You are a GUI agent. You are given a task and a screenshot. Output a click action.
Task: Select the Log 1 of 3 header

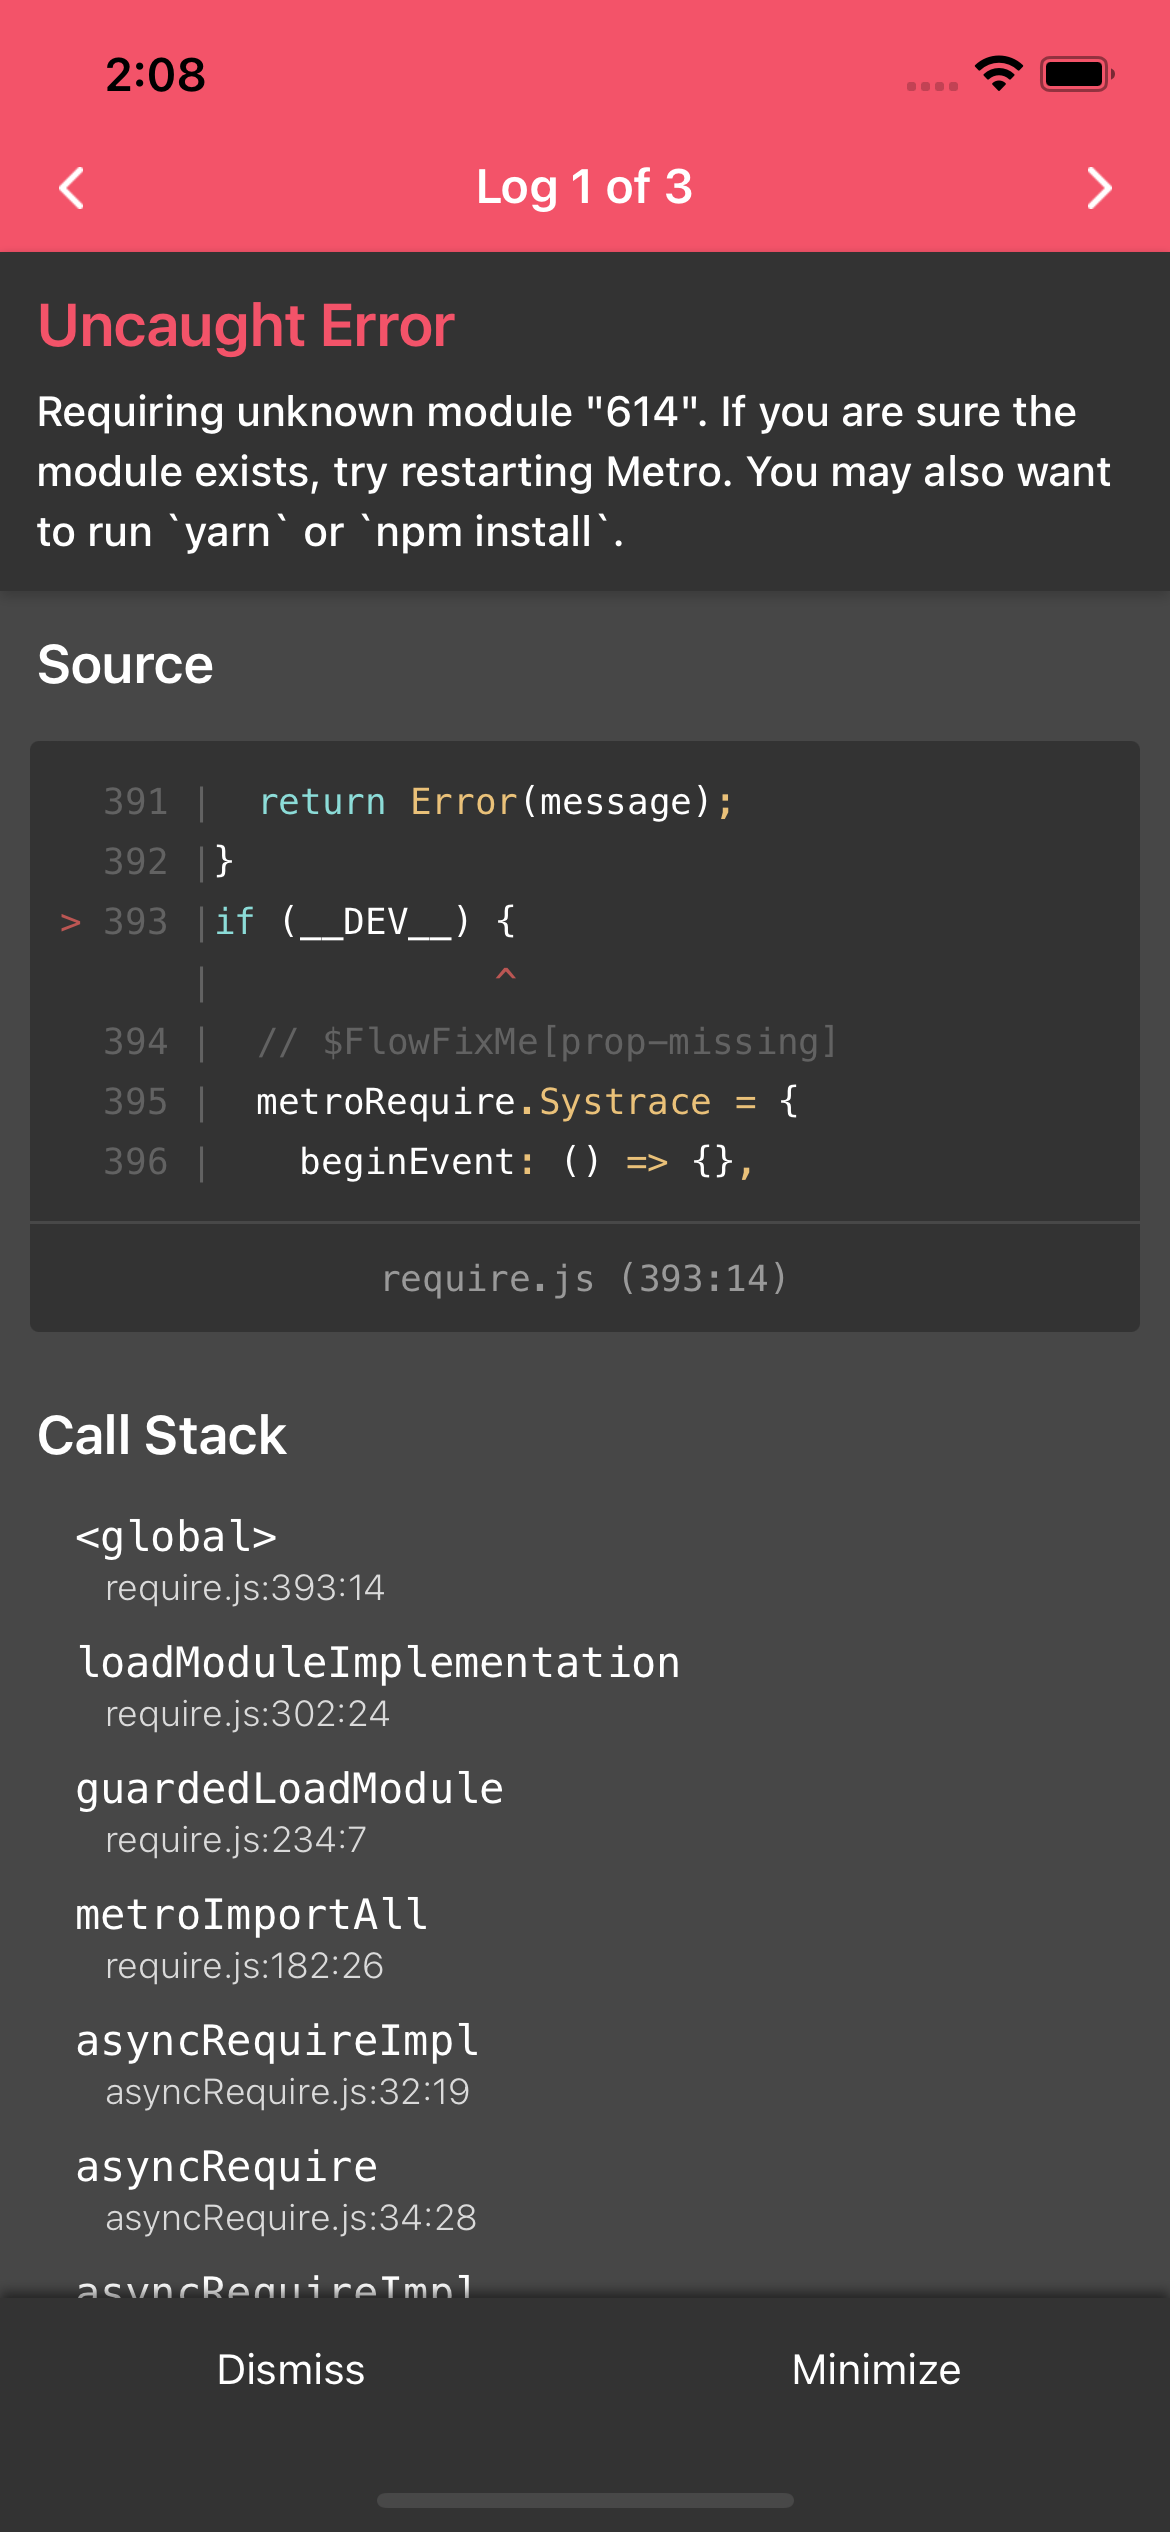click(x=584, y=187)
